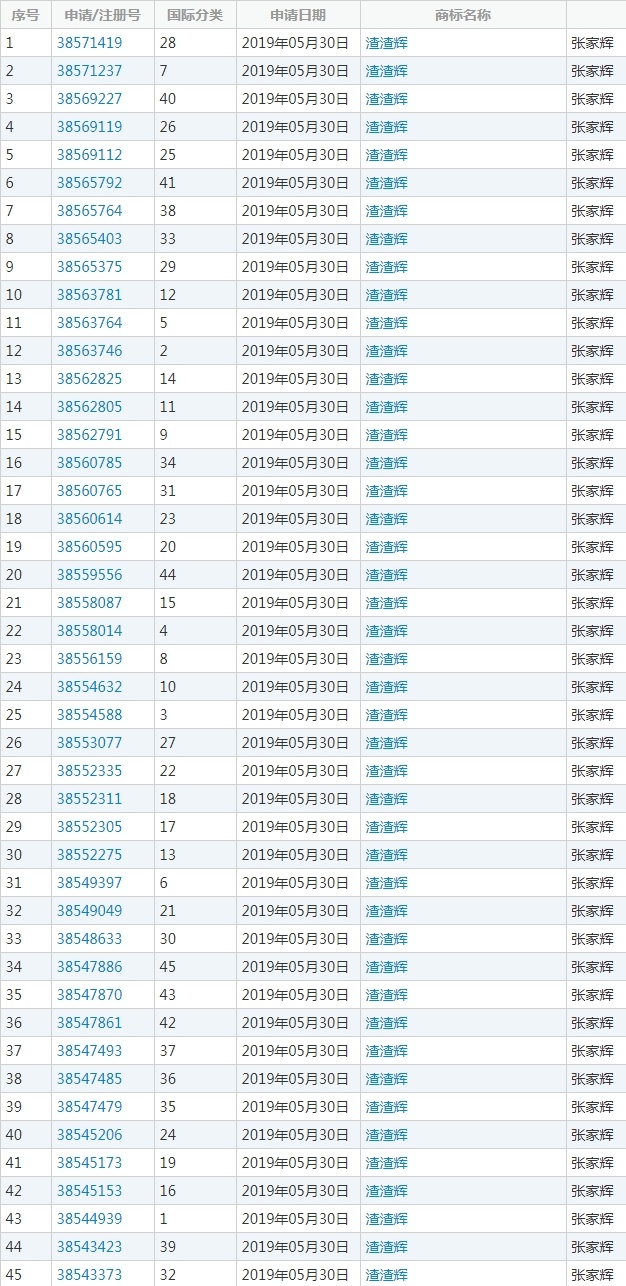Viewport: 626px width, 1286px height.
Task: Open 渣渣辉 trademark name in row 22
Action: pyautogui.click(x=386, y=631)
